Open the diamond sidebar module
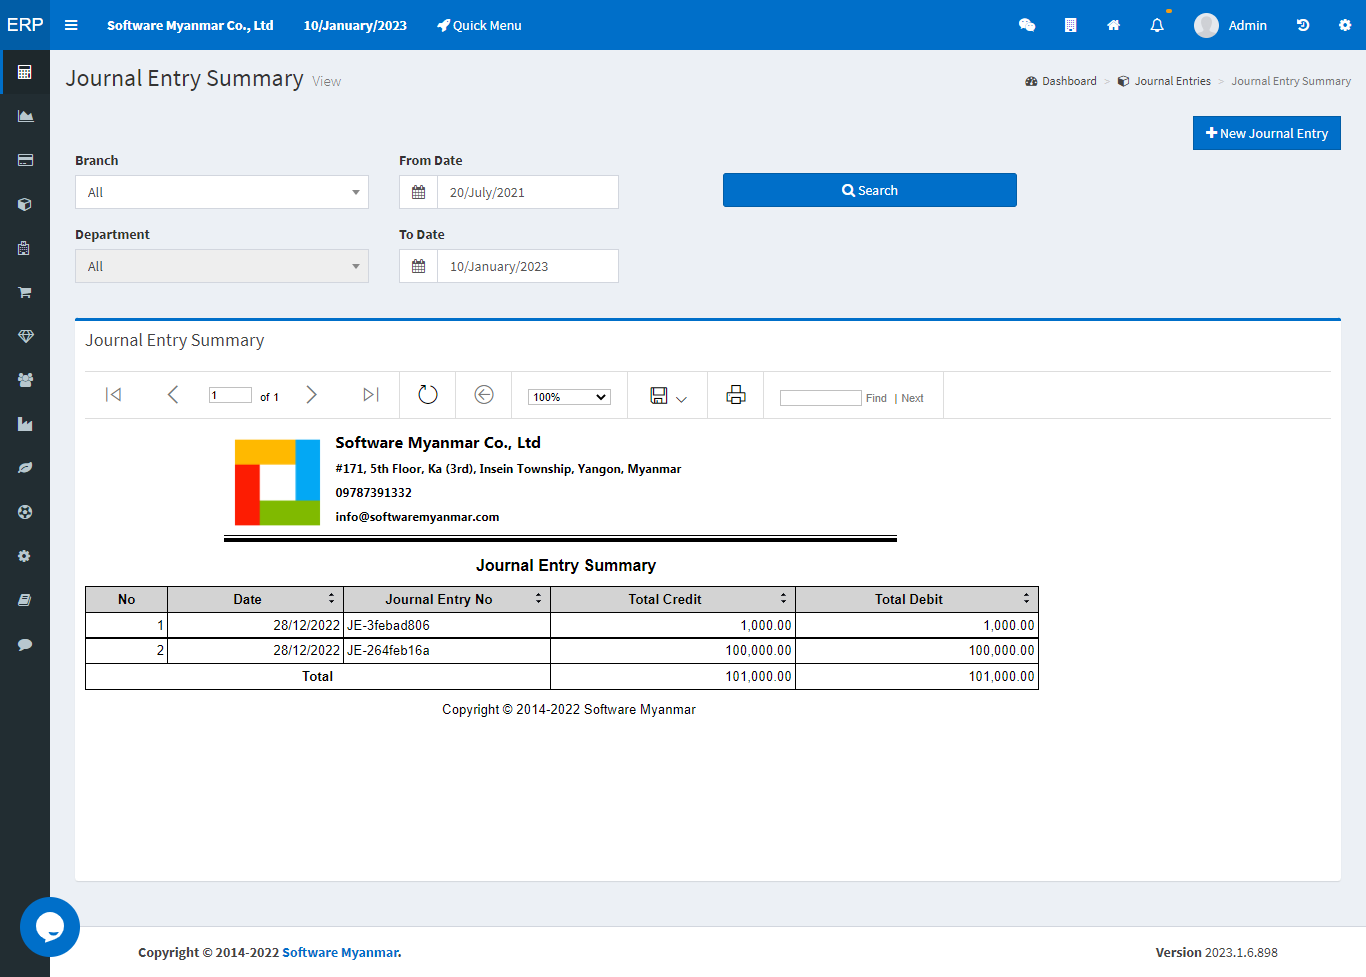Screen dimensions: 1366x977 pyautogui.click(x=25, y=336)
